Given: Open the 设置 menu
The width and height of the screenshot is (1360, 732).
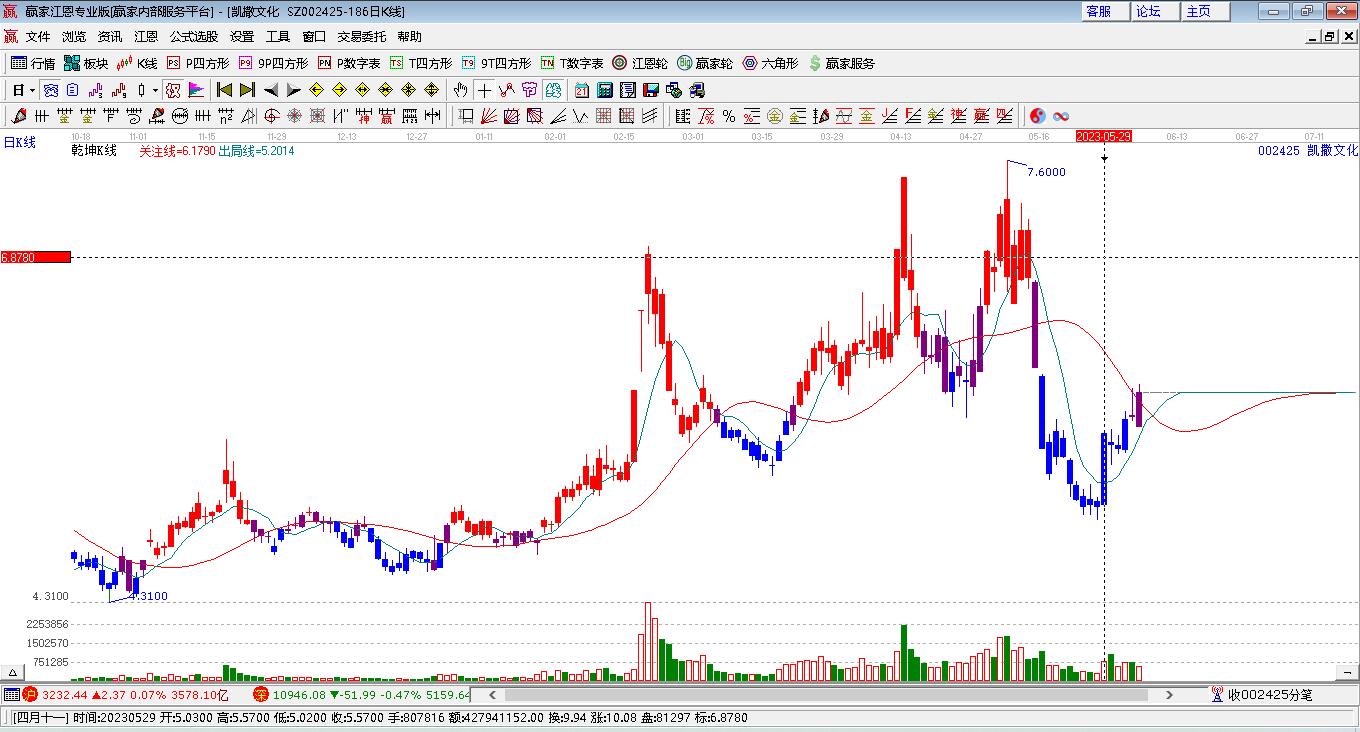Looking at the screenshot, I should (x=242, y=36).
